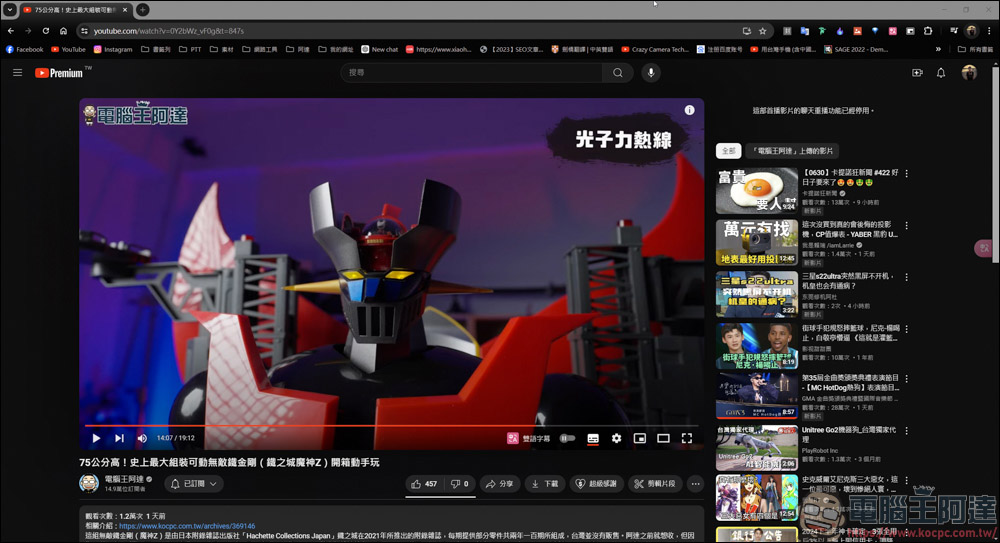Switch to miniplayer mode
The height and width of the screenshot is (543, 1000).
pyautogui.click(x=640, y=438)
